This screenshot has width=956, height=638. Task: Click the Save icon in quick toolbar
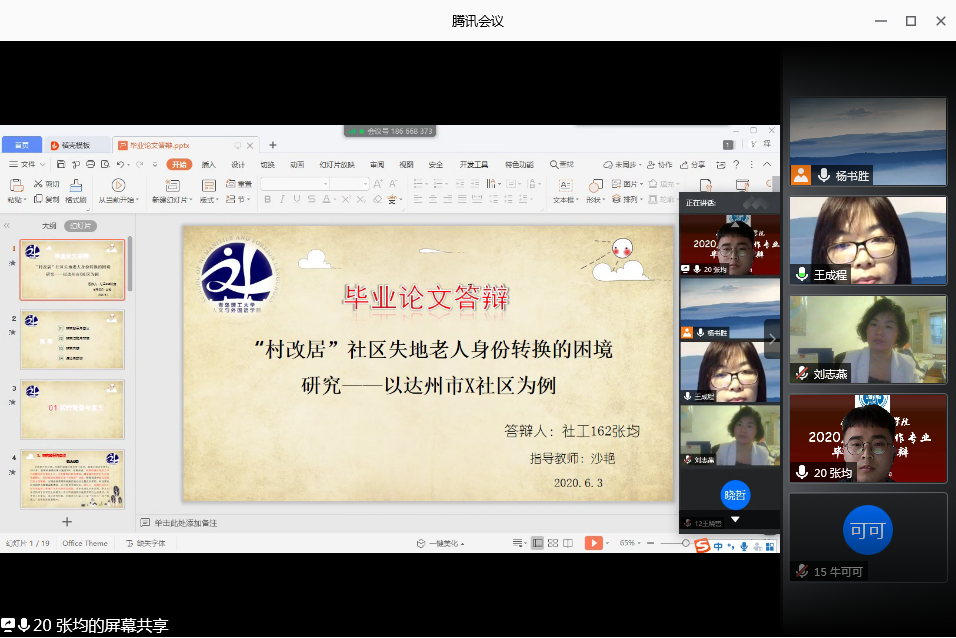click(x=62, y=164)
